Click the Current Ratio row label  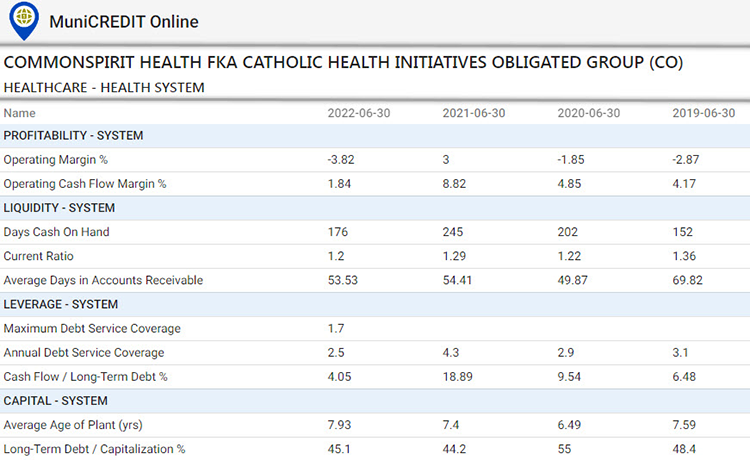[38, 256]
